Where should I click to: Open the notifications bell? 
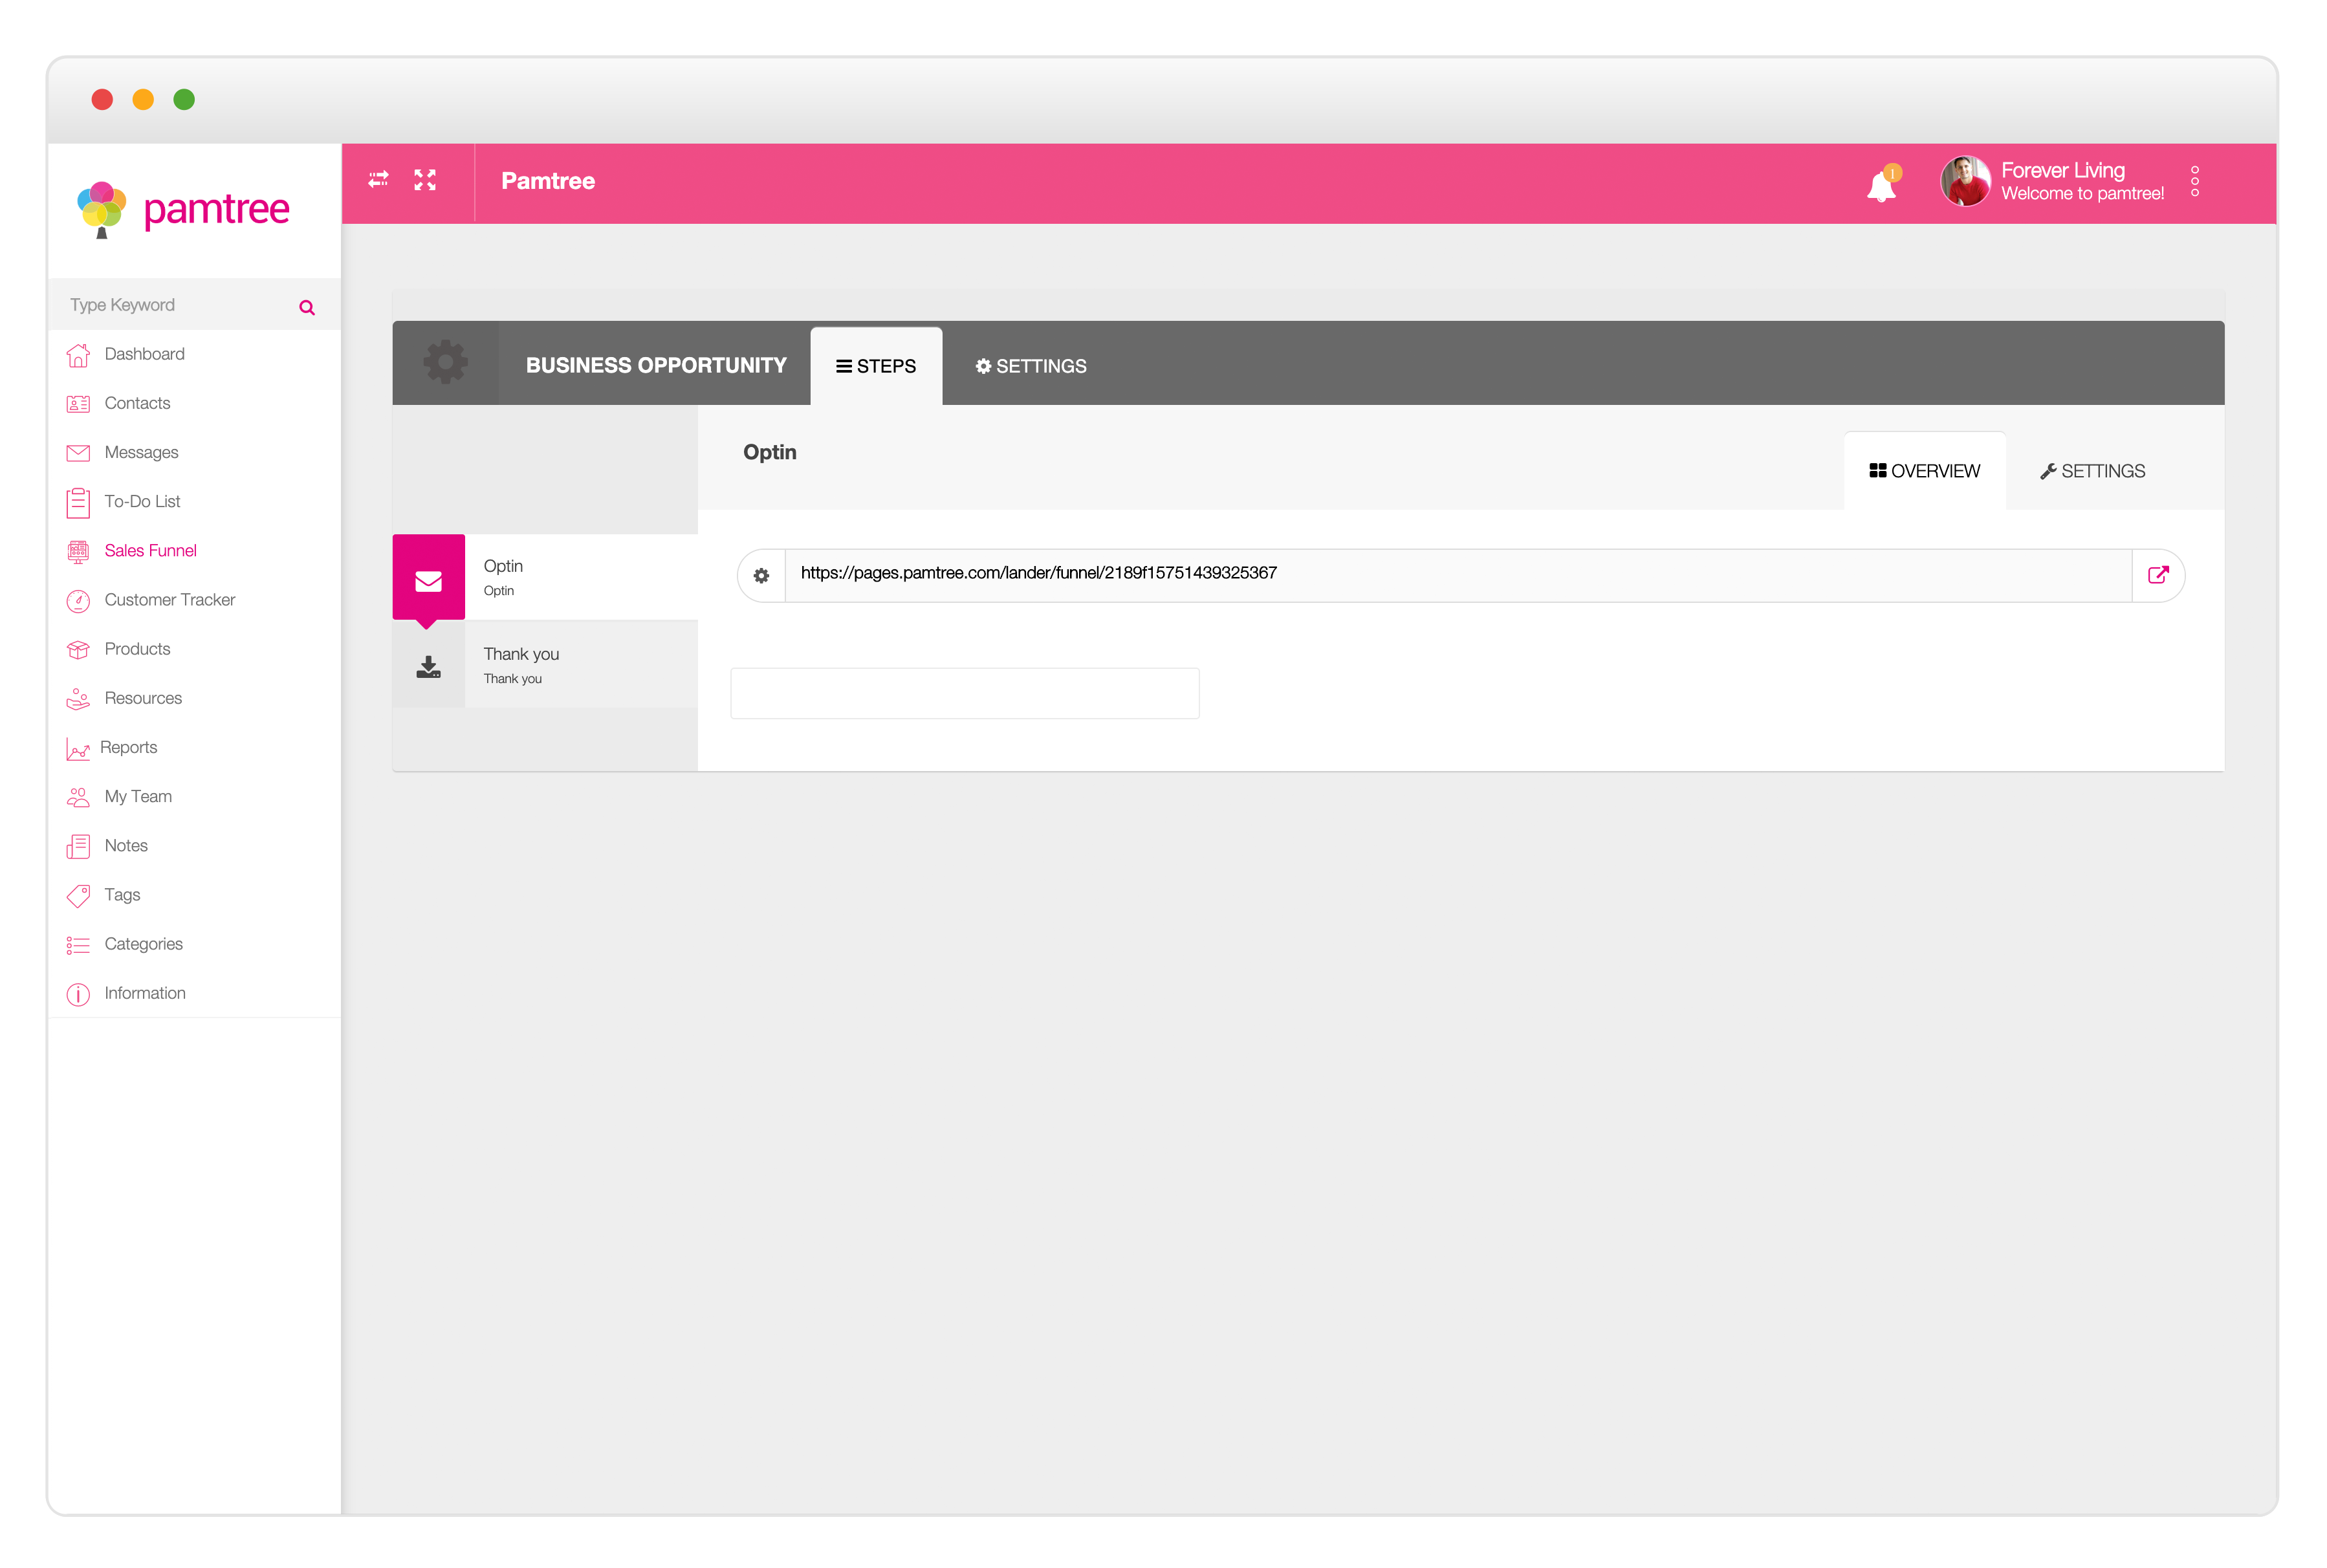click(x=1882, y=184)
